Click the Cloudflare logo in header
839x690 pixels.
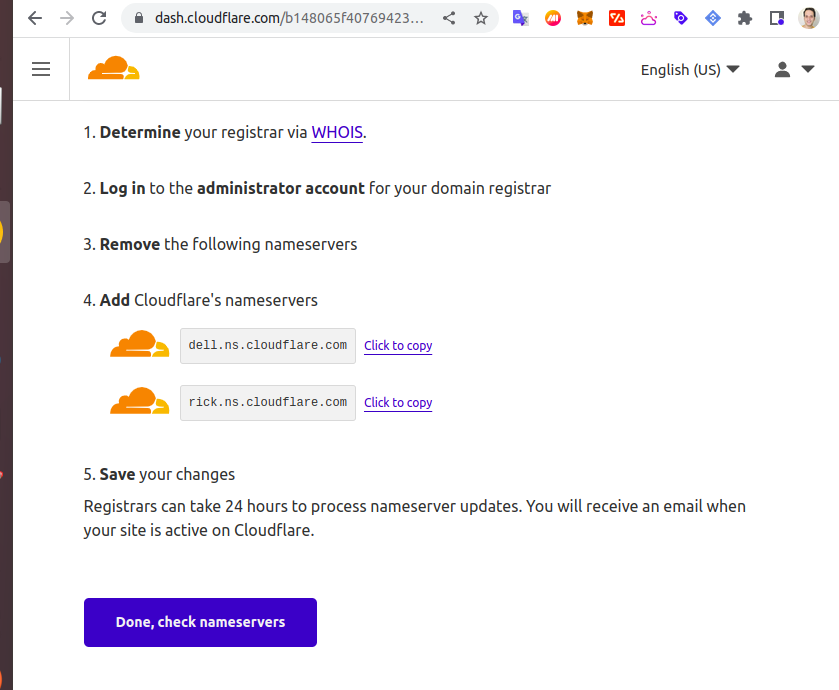(113, 68)
